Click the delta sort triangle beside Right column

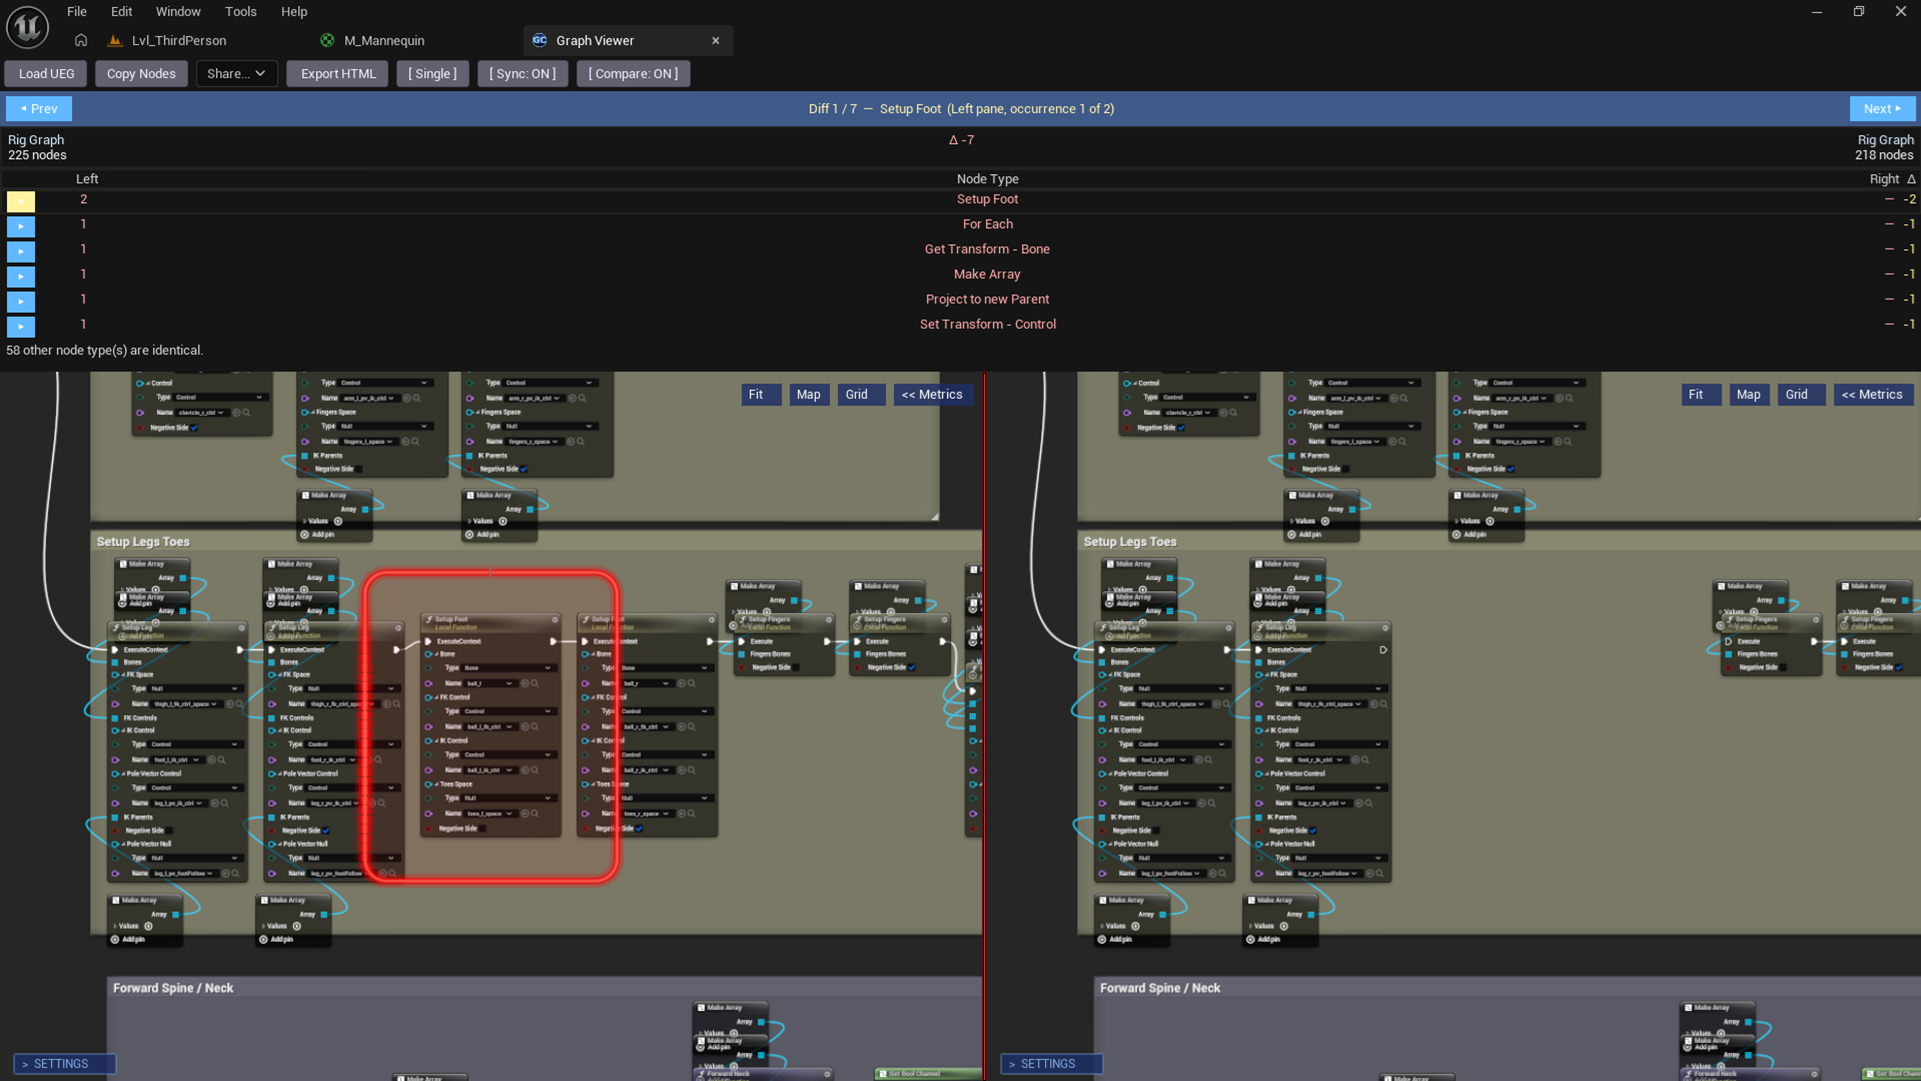(x=1911, y=179)
